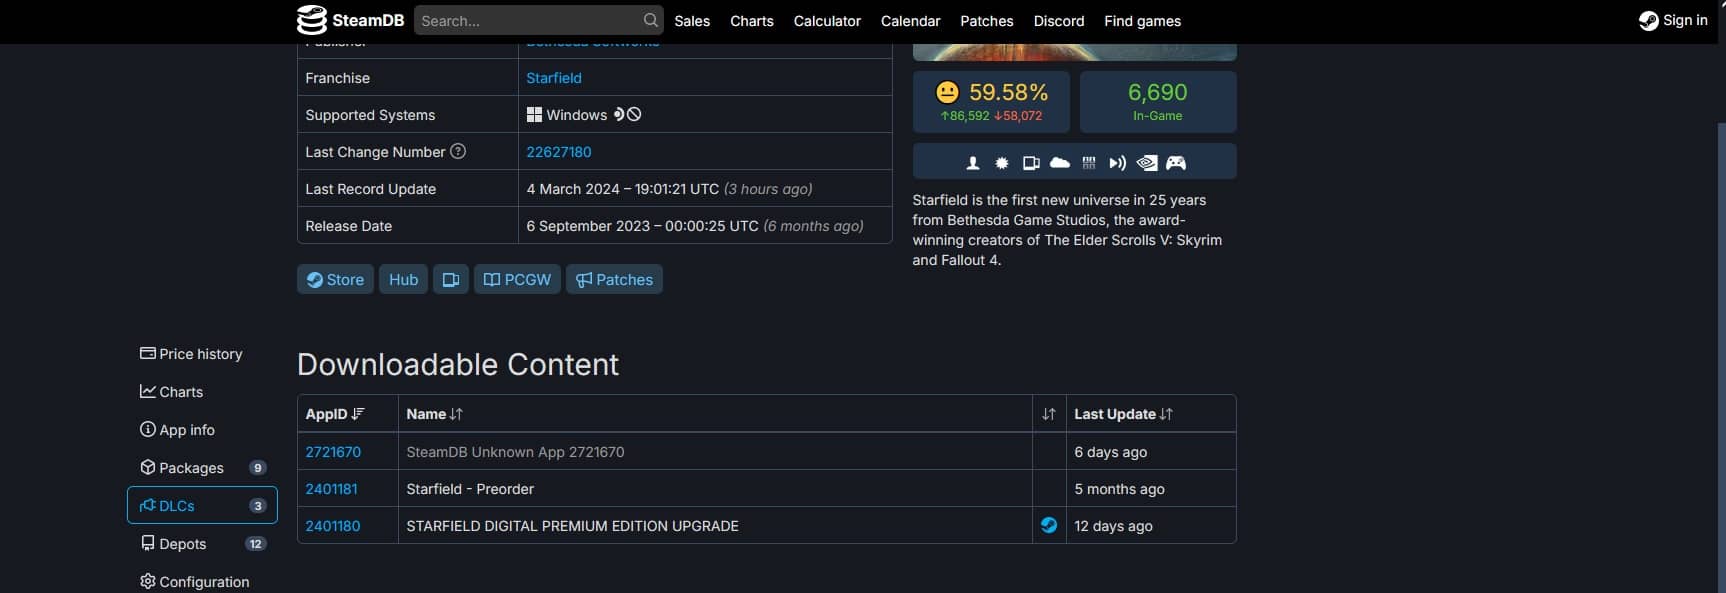Open App info sidebar tab
Image resolution: width=1726 pixels, height=593 pixels.
200,430
